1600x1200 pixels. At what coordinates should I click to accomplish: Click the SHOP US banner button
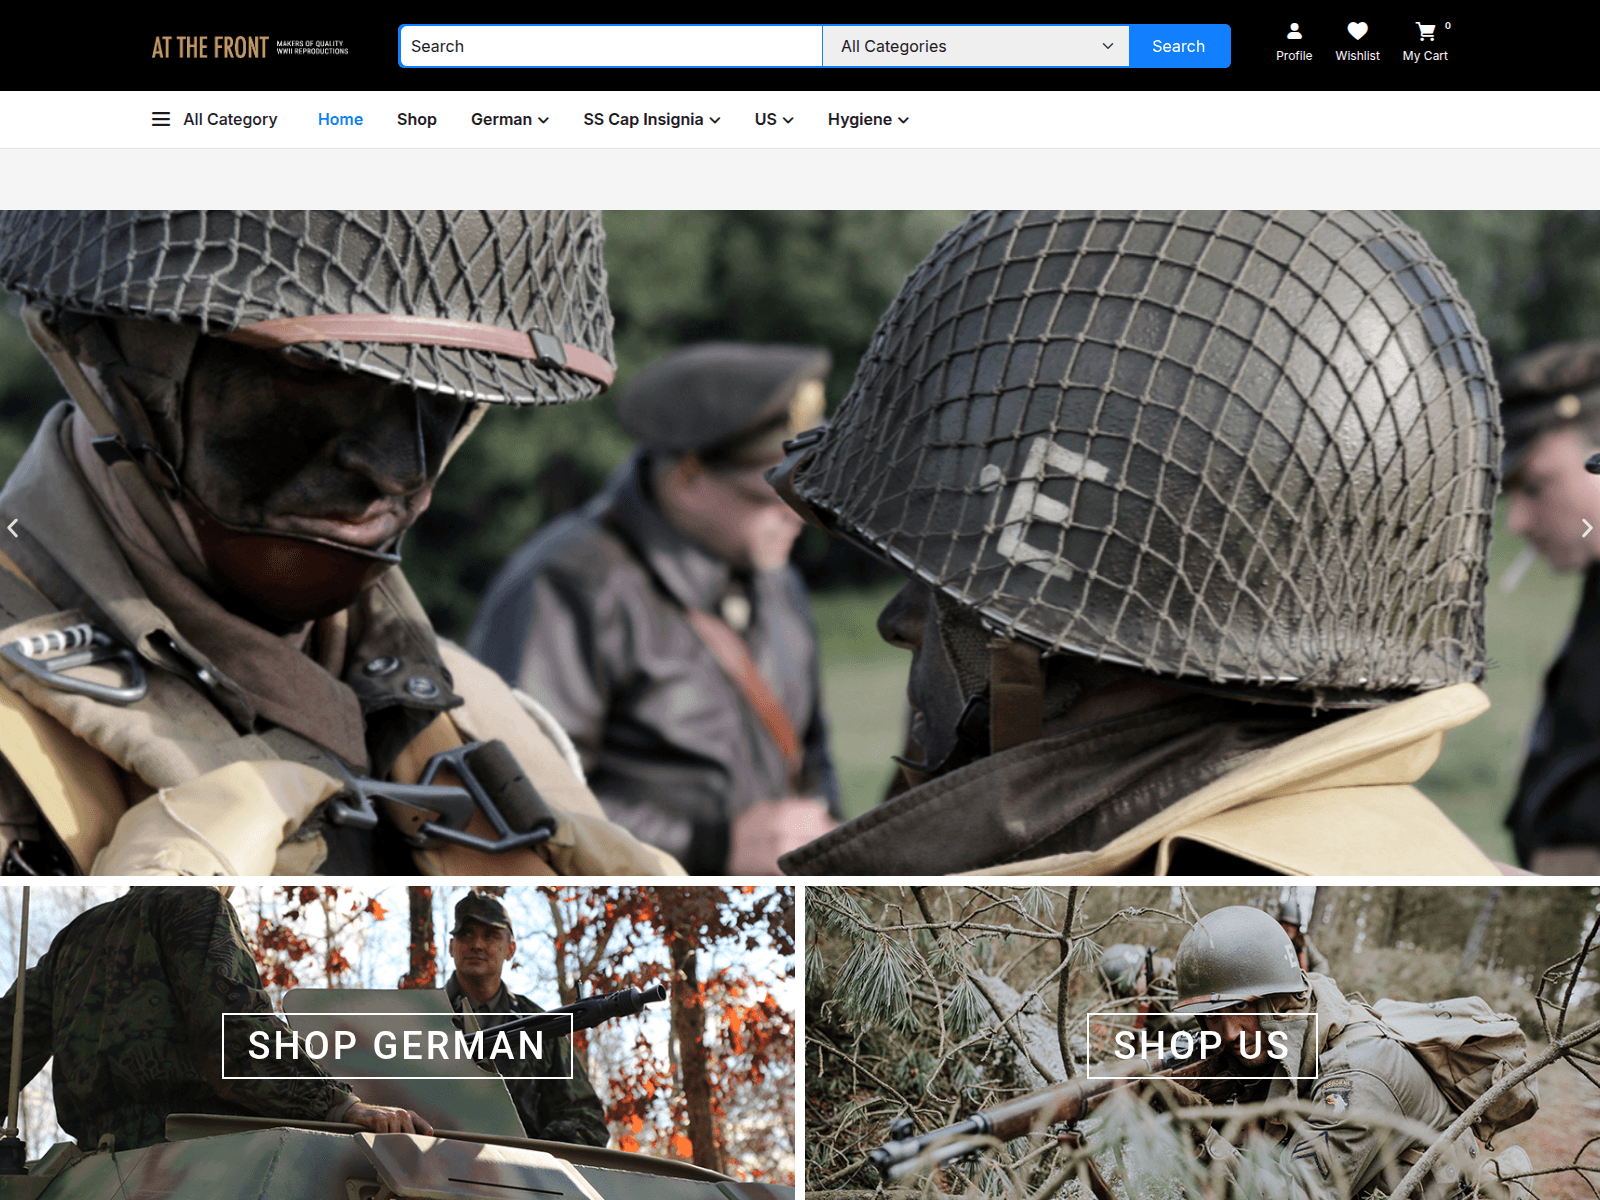point(1202,1046)
